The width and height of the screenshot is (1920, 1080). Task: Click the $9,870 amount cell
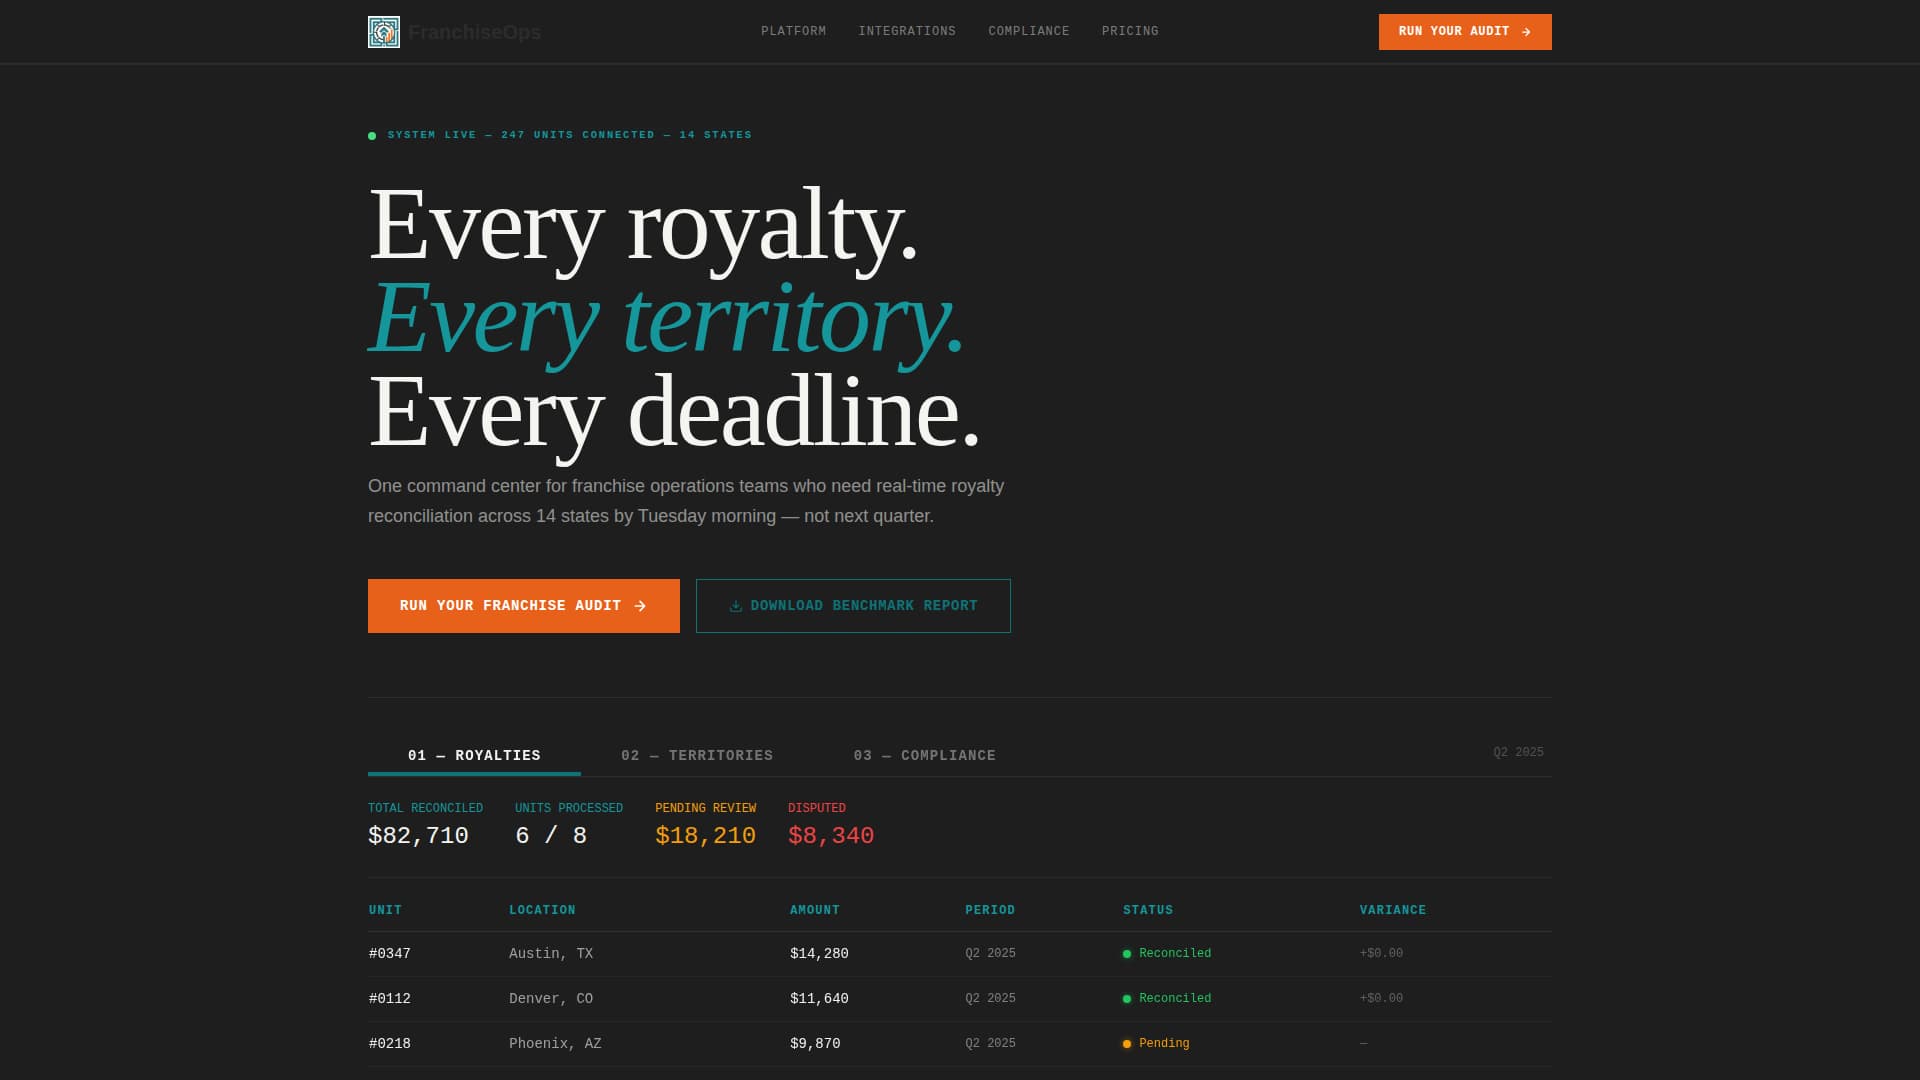point(815,1044)
